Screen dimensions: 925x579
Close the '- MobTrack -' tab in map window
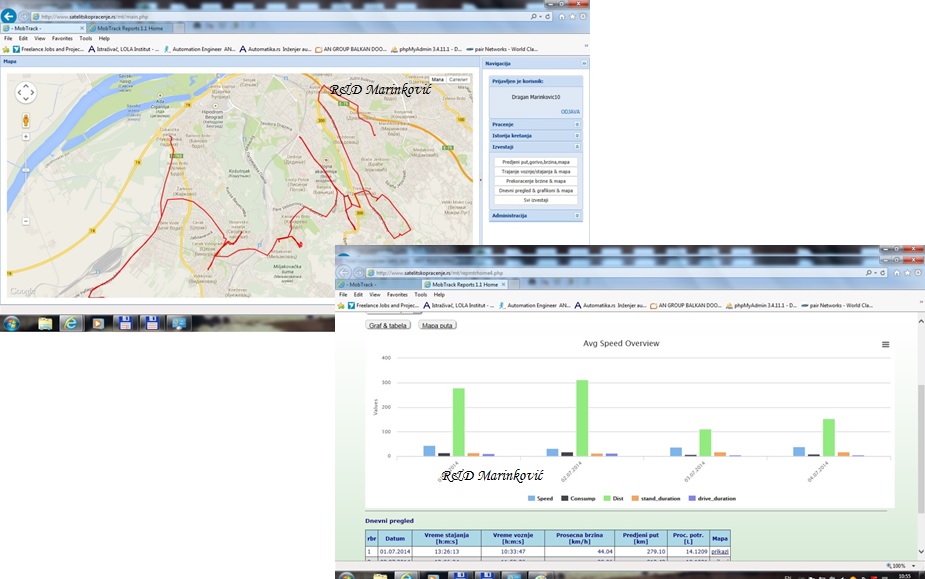[x=82, y=28]
